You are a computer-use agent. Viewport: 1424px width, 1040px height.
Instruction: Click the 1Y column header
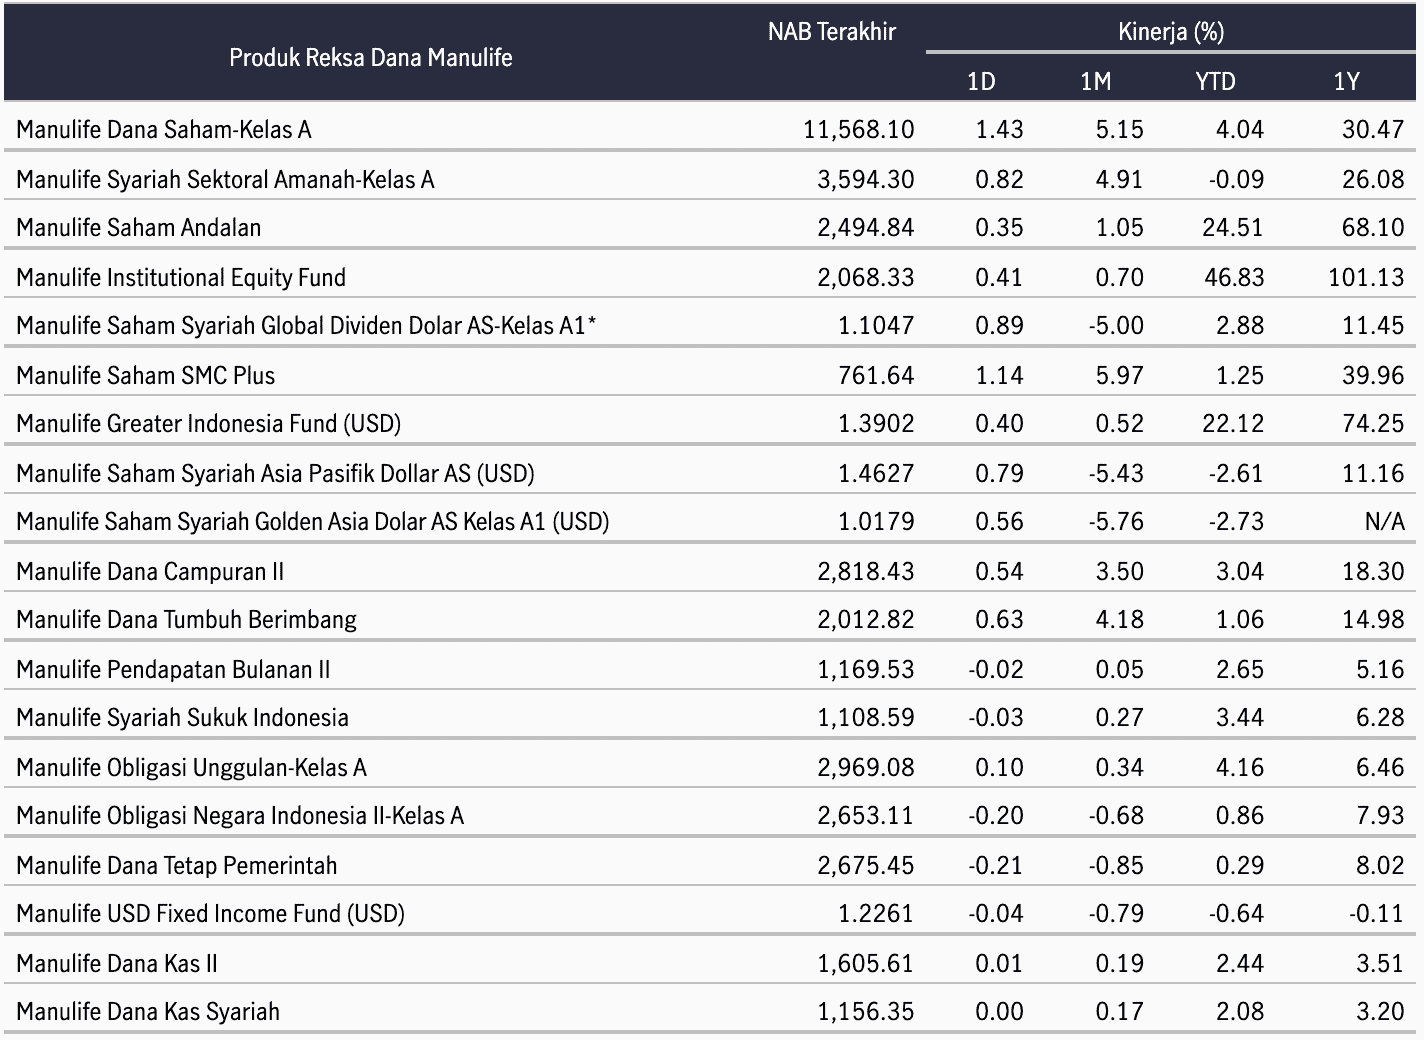(1346, 81)
